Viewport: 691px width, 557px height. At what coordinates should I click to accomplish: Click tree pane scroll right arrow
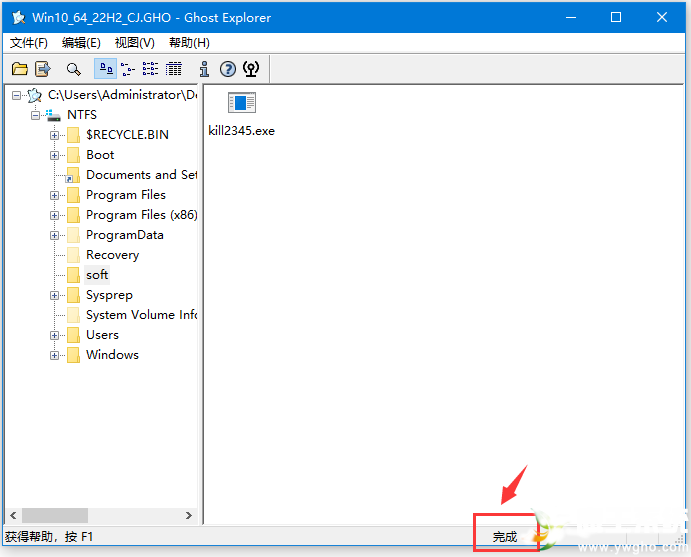189,516
